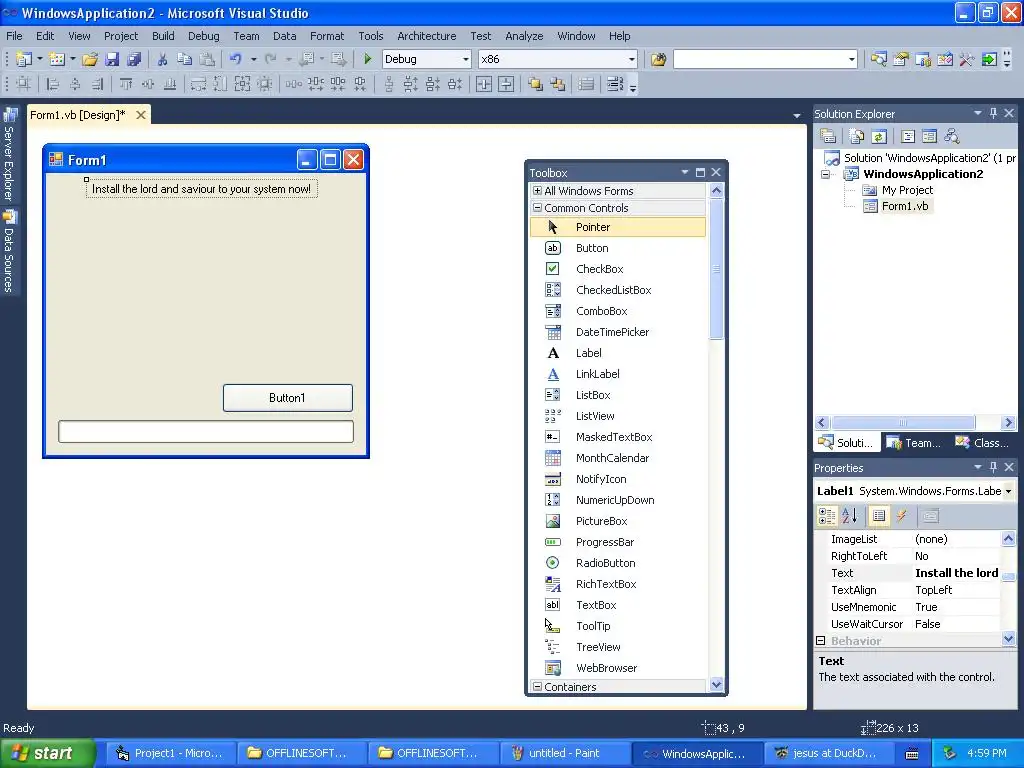Open the Format menu
This screenshot has height=768, width=1024.
[x=327, y=36]
